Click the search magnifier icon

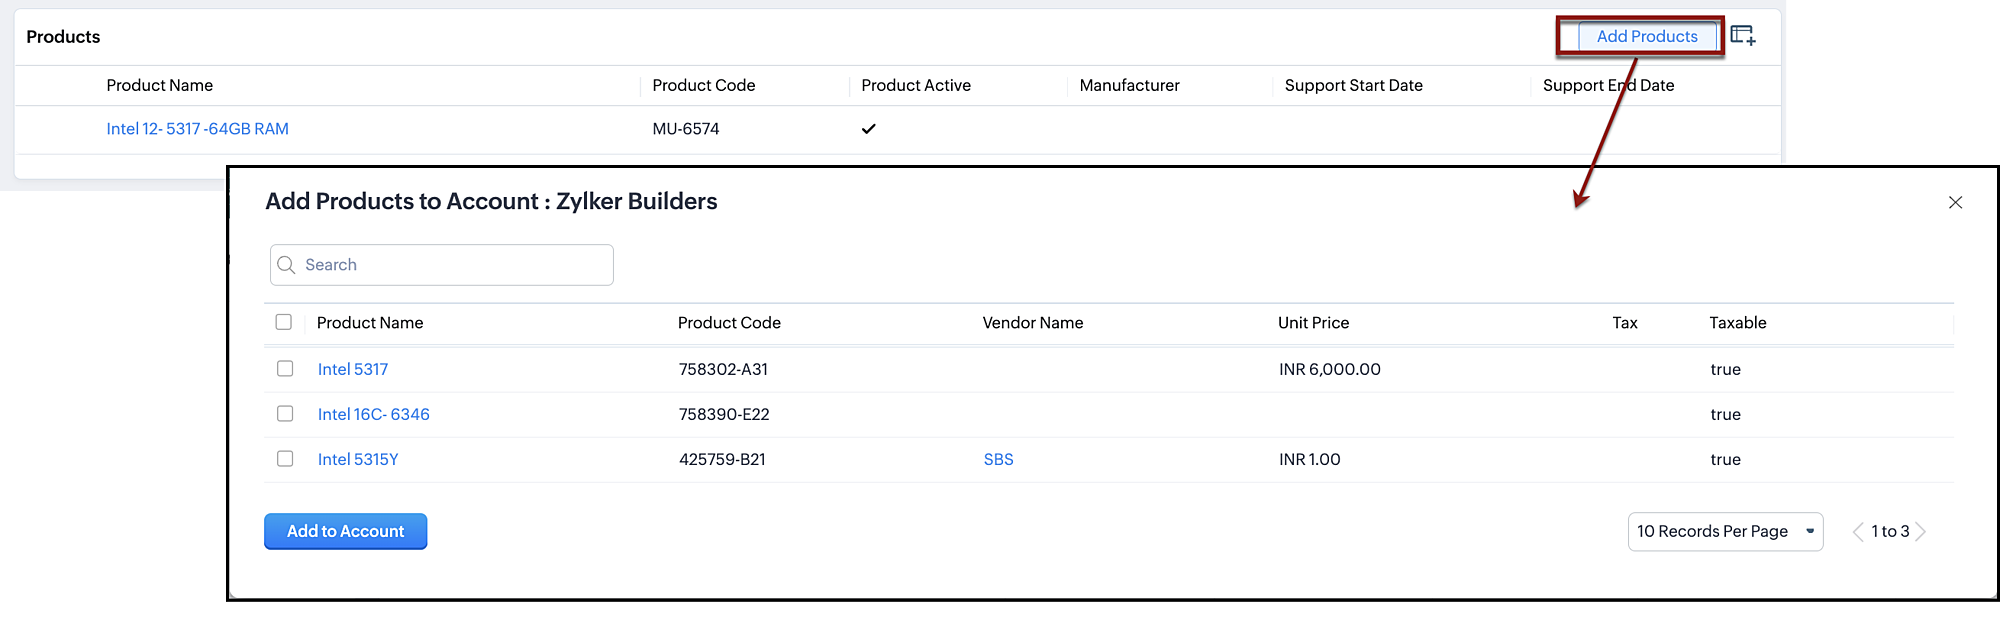(287, 265)
